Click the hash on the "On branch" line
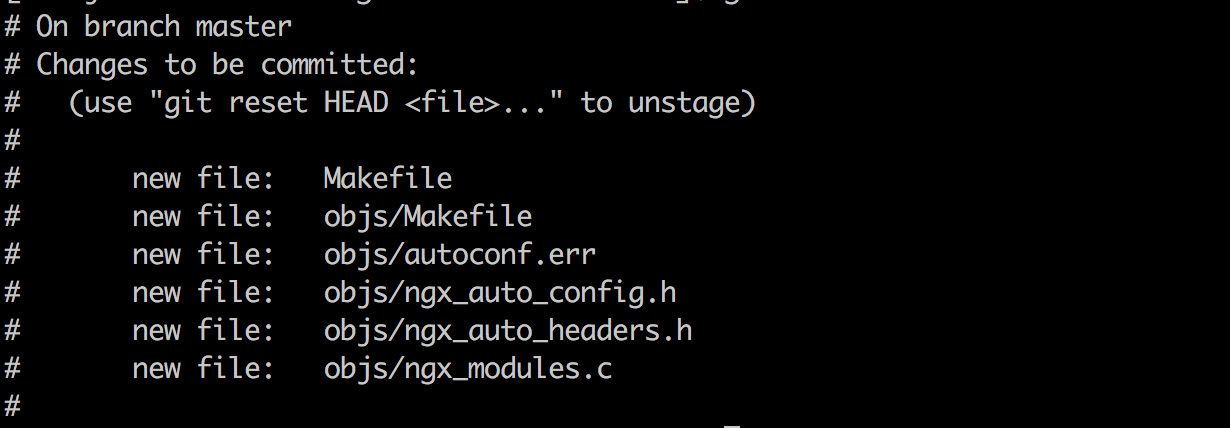Screen dimensions: 1230x428 (x=12, y=26)
